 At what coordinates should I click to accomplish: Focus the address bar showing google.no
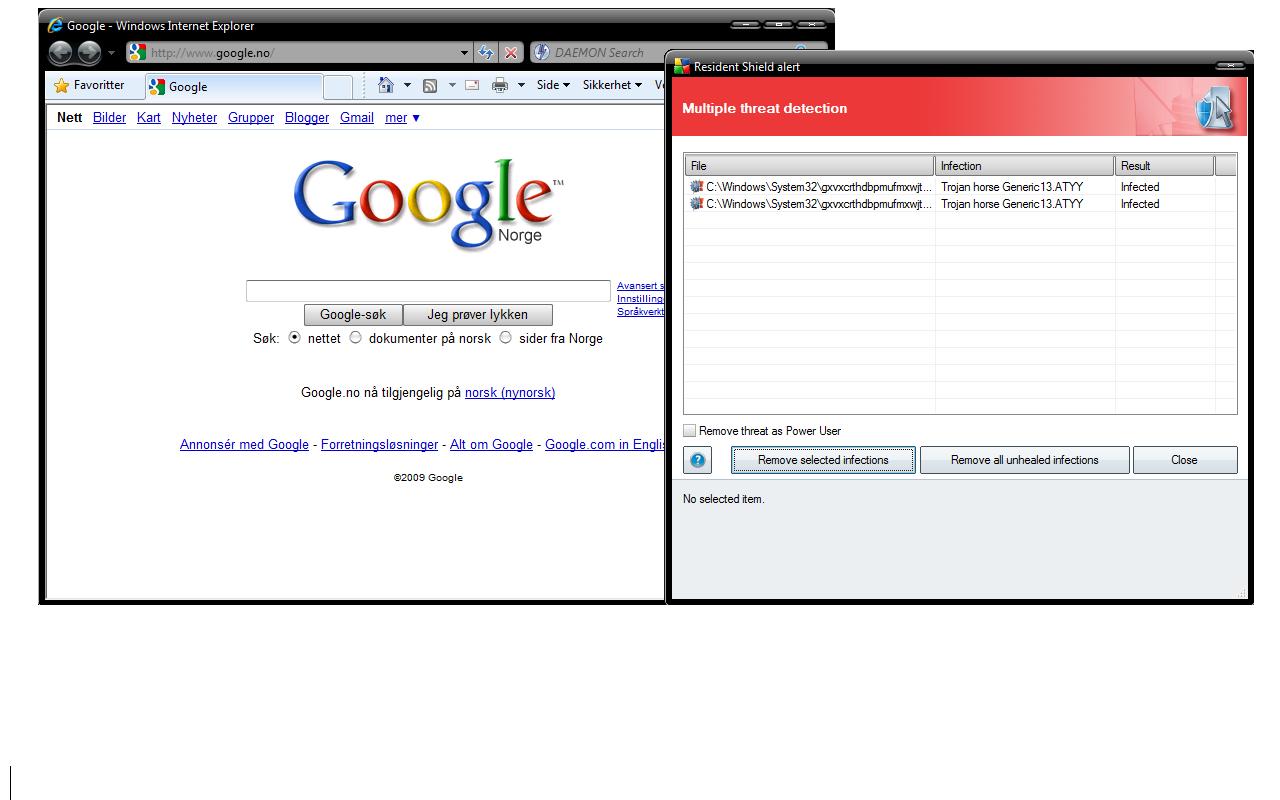pyautogui.click(x=299, y=53)
